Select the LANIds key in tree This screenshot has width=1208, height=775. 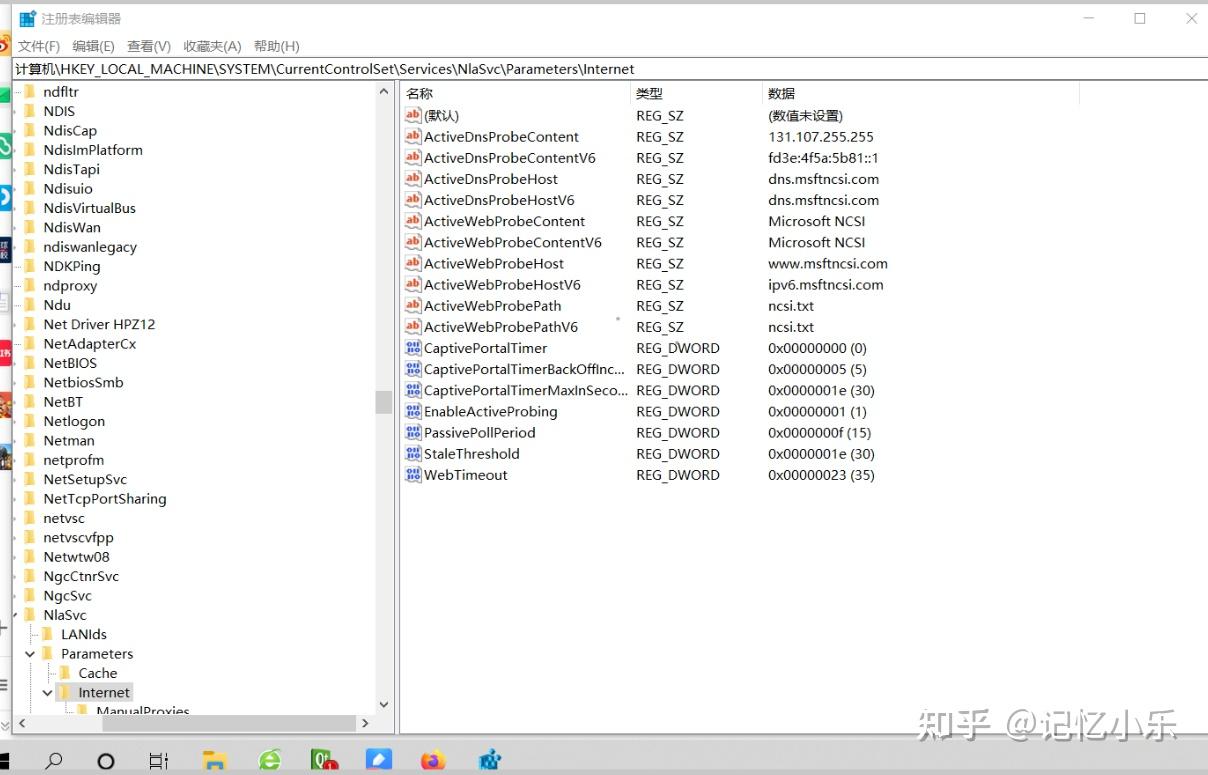[x=83, y=634]
